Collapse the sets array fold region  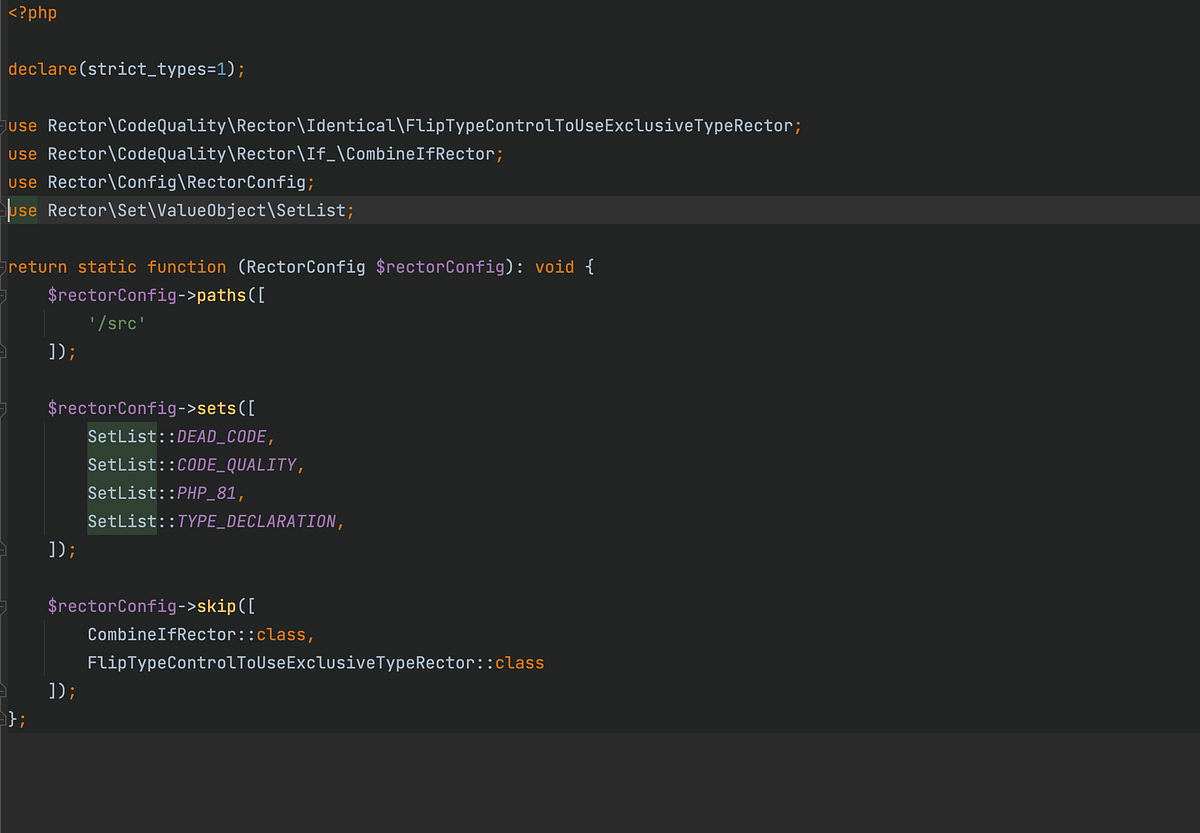point(5,408)
